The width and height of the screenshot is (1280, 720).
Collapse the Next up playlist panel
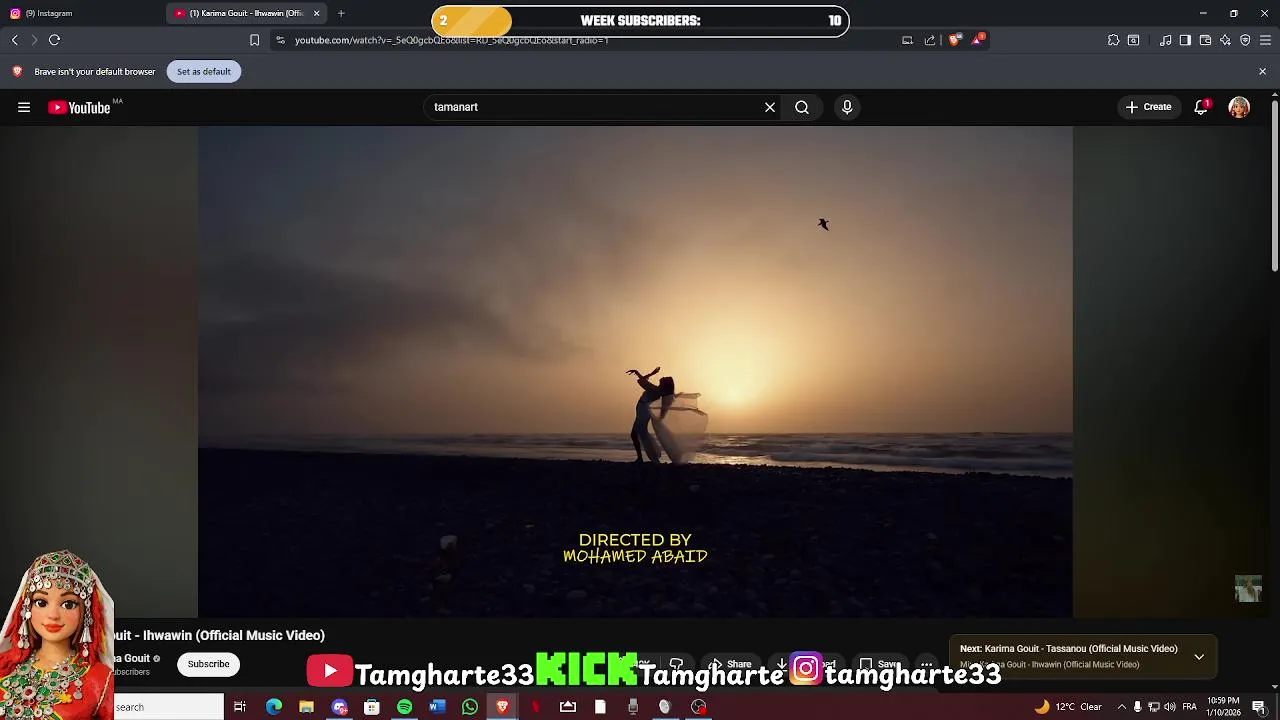[1199, 657]
